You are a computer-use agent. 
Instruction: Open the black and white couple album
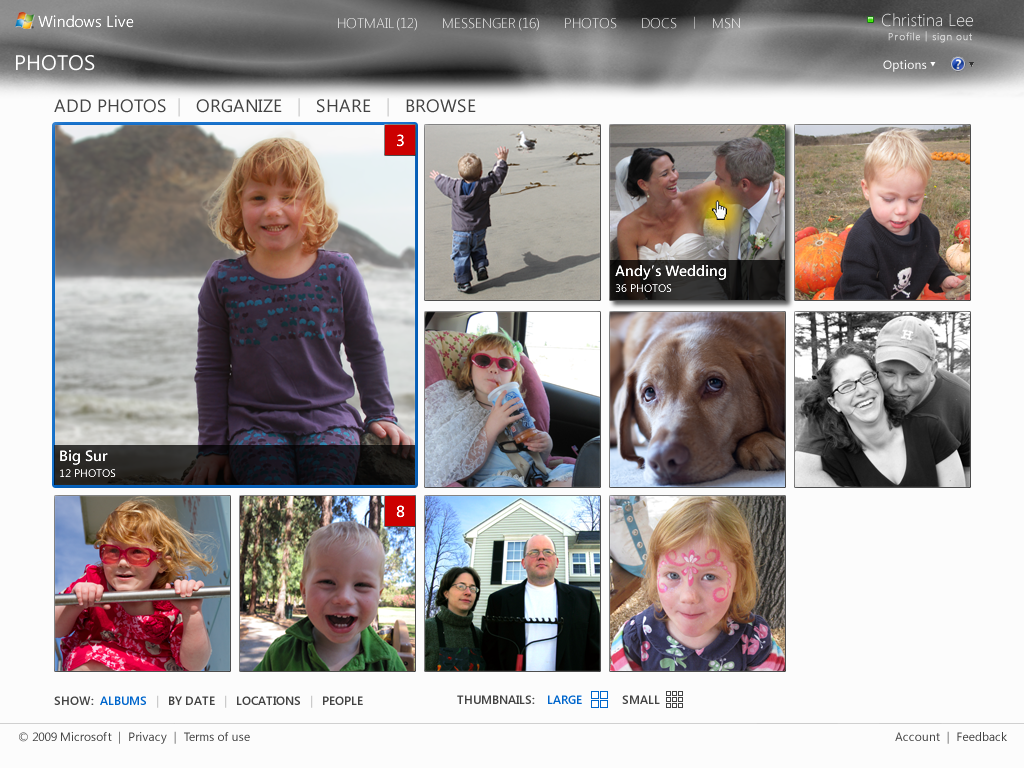coord(882,399)
